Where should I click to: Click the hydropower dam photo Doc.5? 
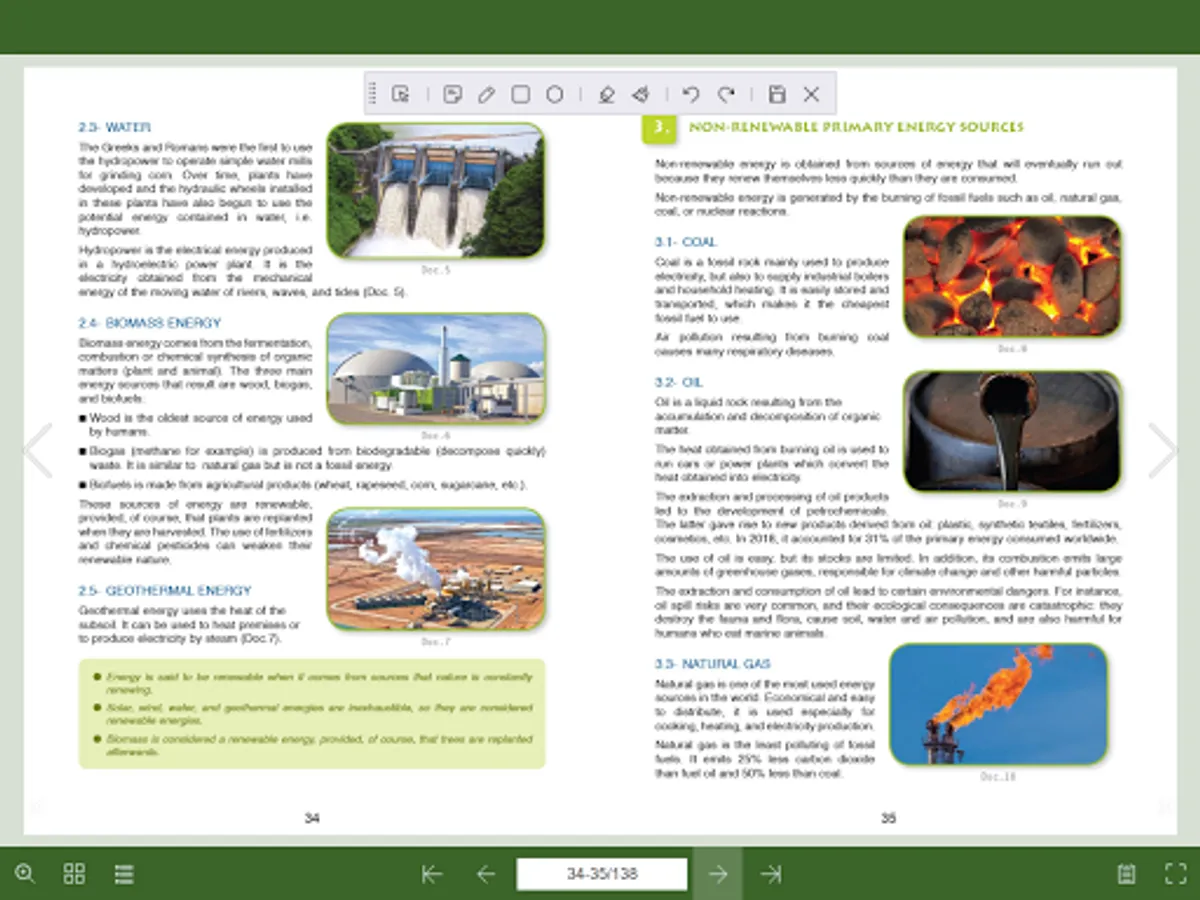pos(436,190)
